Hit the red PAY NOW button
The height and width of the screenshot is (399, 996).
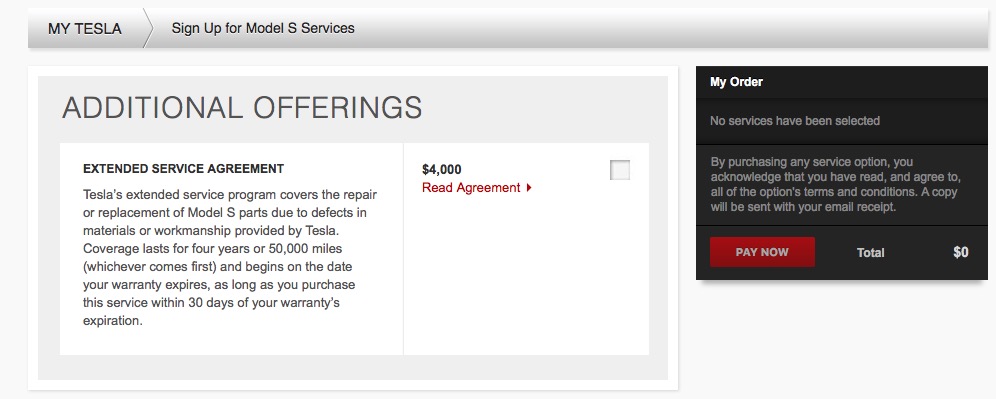tap(762, 252)
